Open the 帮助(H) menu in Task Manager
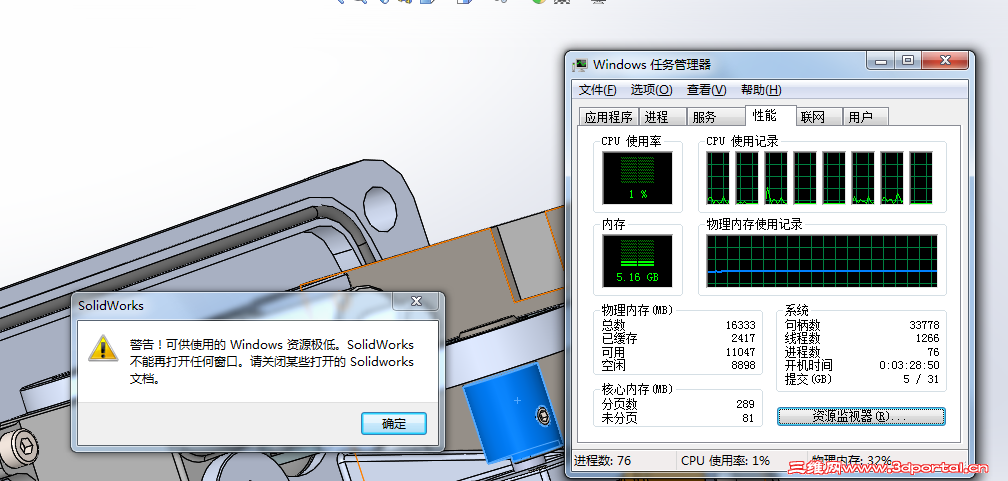 point(761,90)
